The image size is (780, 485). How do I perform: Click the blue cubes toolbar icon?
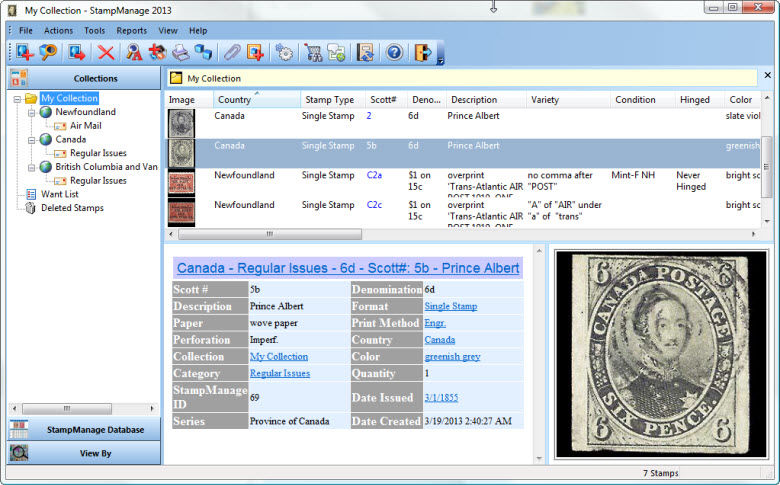pos(203,52)
